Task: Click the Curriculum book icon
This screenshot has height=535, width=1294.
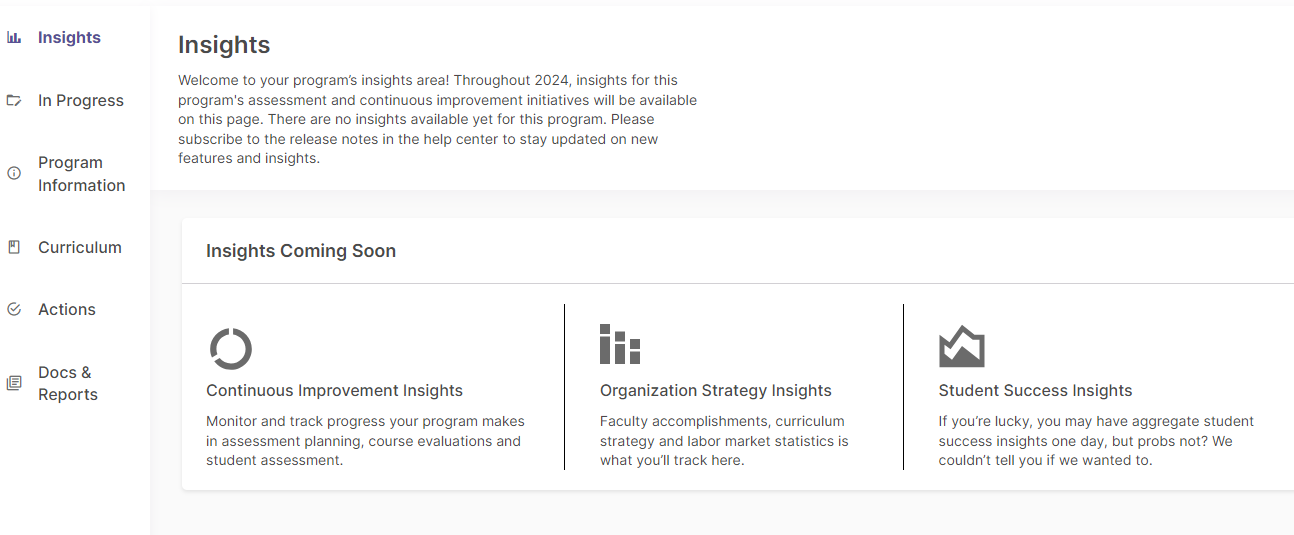Action: point(14,247)
